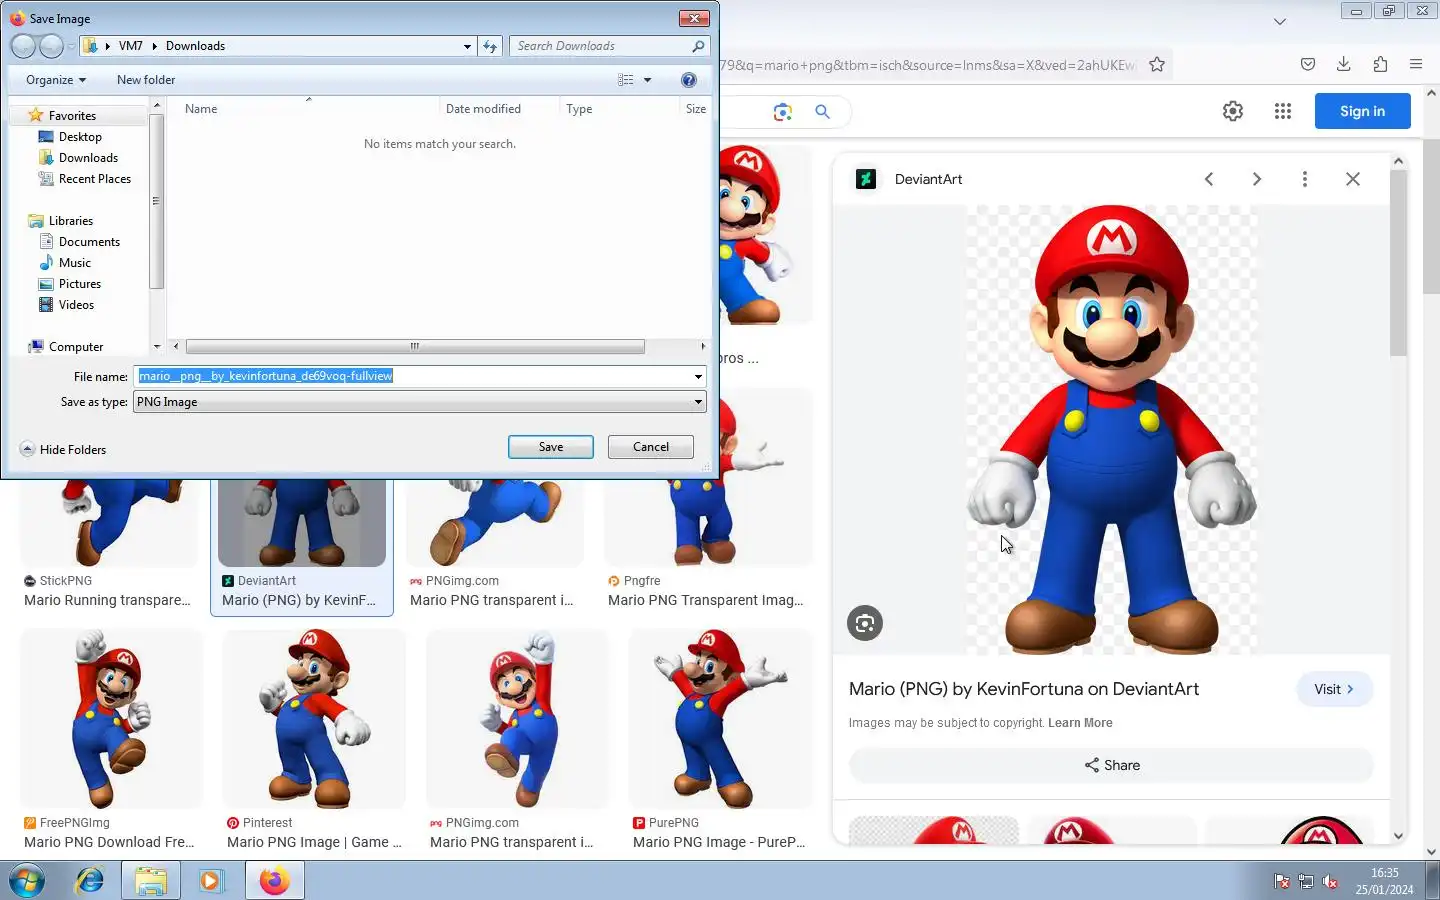Click the Cancel button

click(651, 447)
